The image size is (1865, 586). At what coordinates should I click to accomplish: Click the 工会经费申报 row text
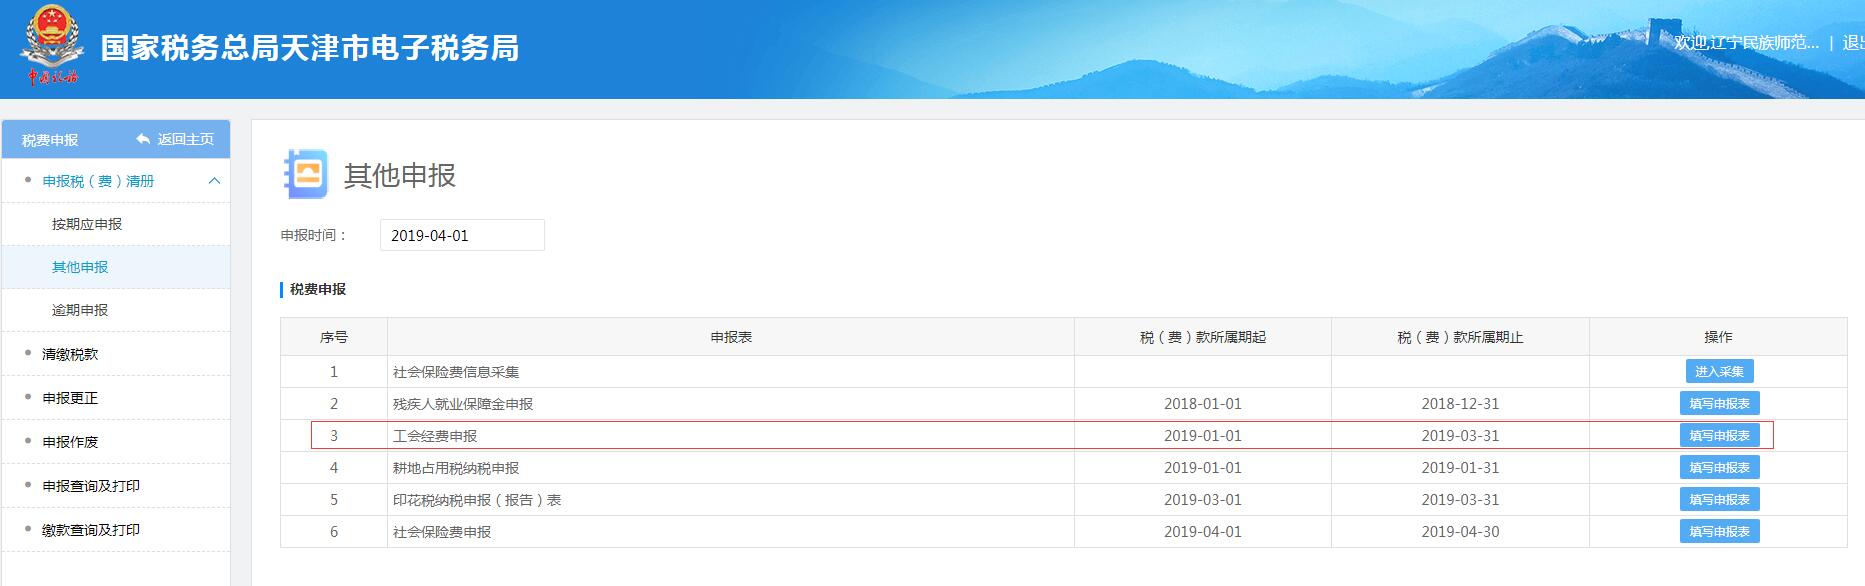click(x=435, y=436)
